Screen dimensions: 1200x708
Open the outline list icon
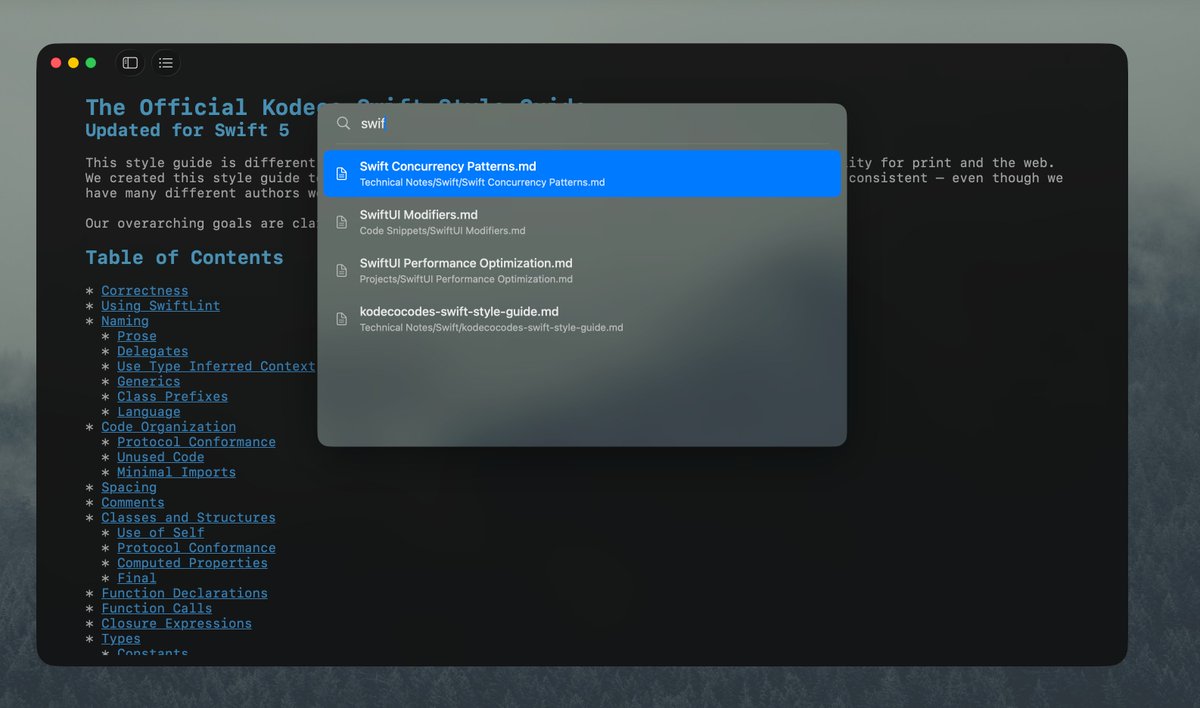coord(166,63)
